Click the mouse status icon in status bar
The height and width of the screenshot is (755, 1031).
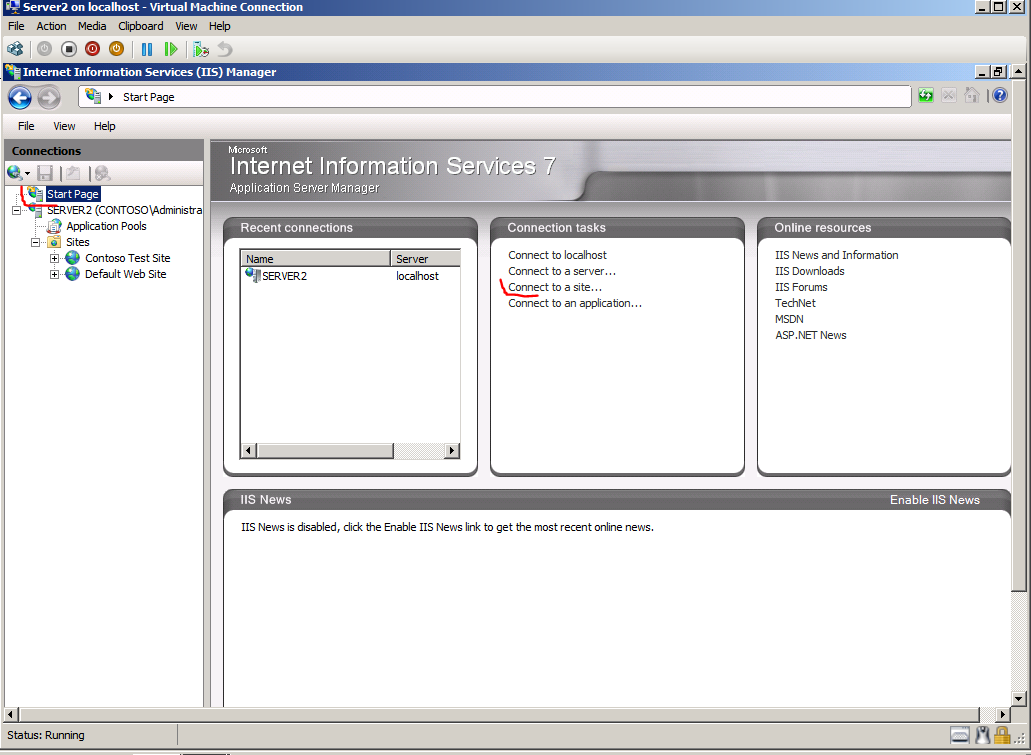(982, 735)
